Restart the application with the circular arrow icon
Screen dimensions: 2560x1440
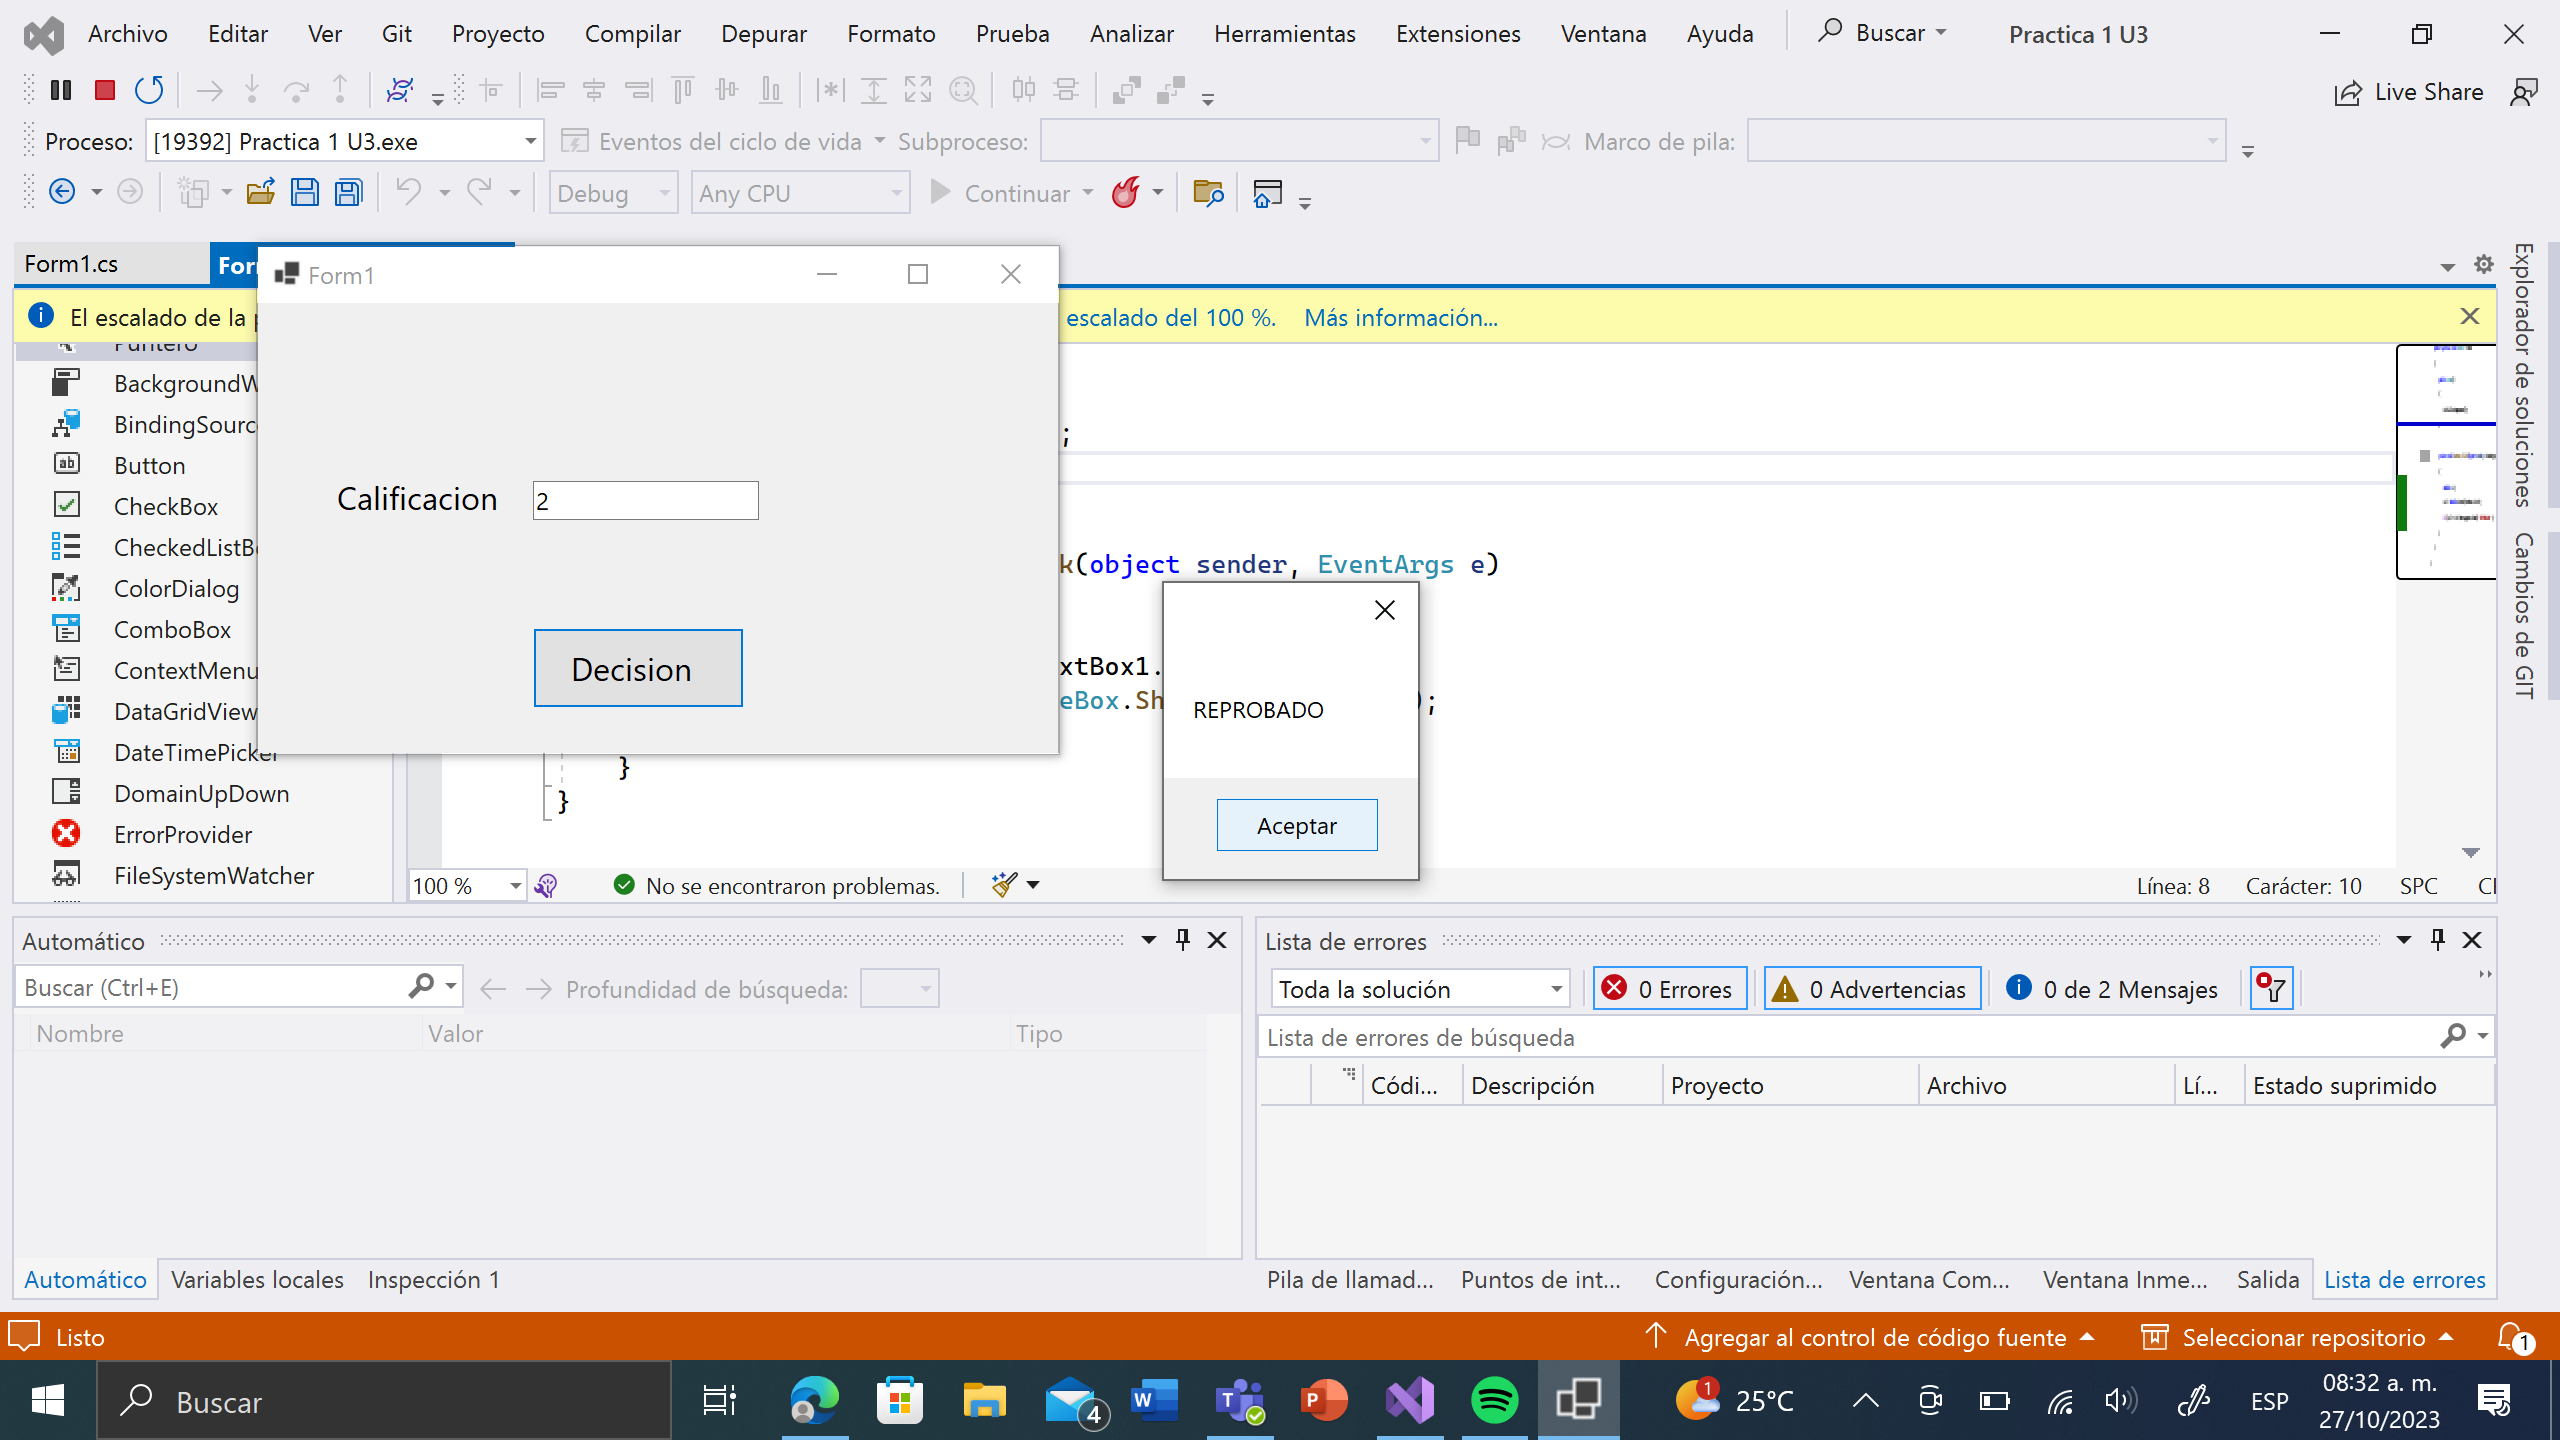[148, 90]
